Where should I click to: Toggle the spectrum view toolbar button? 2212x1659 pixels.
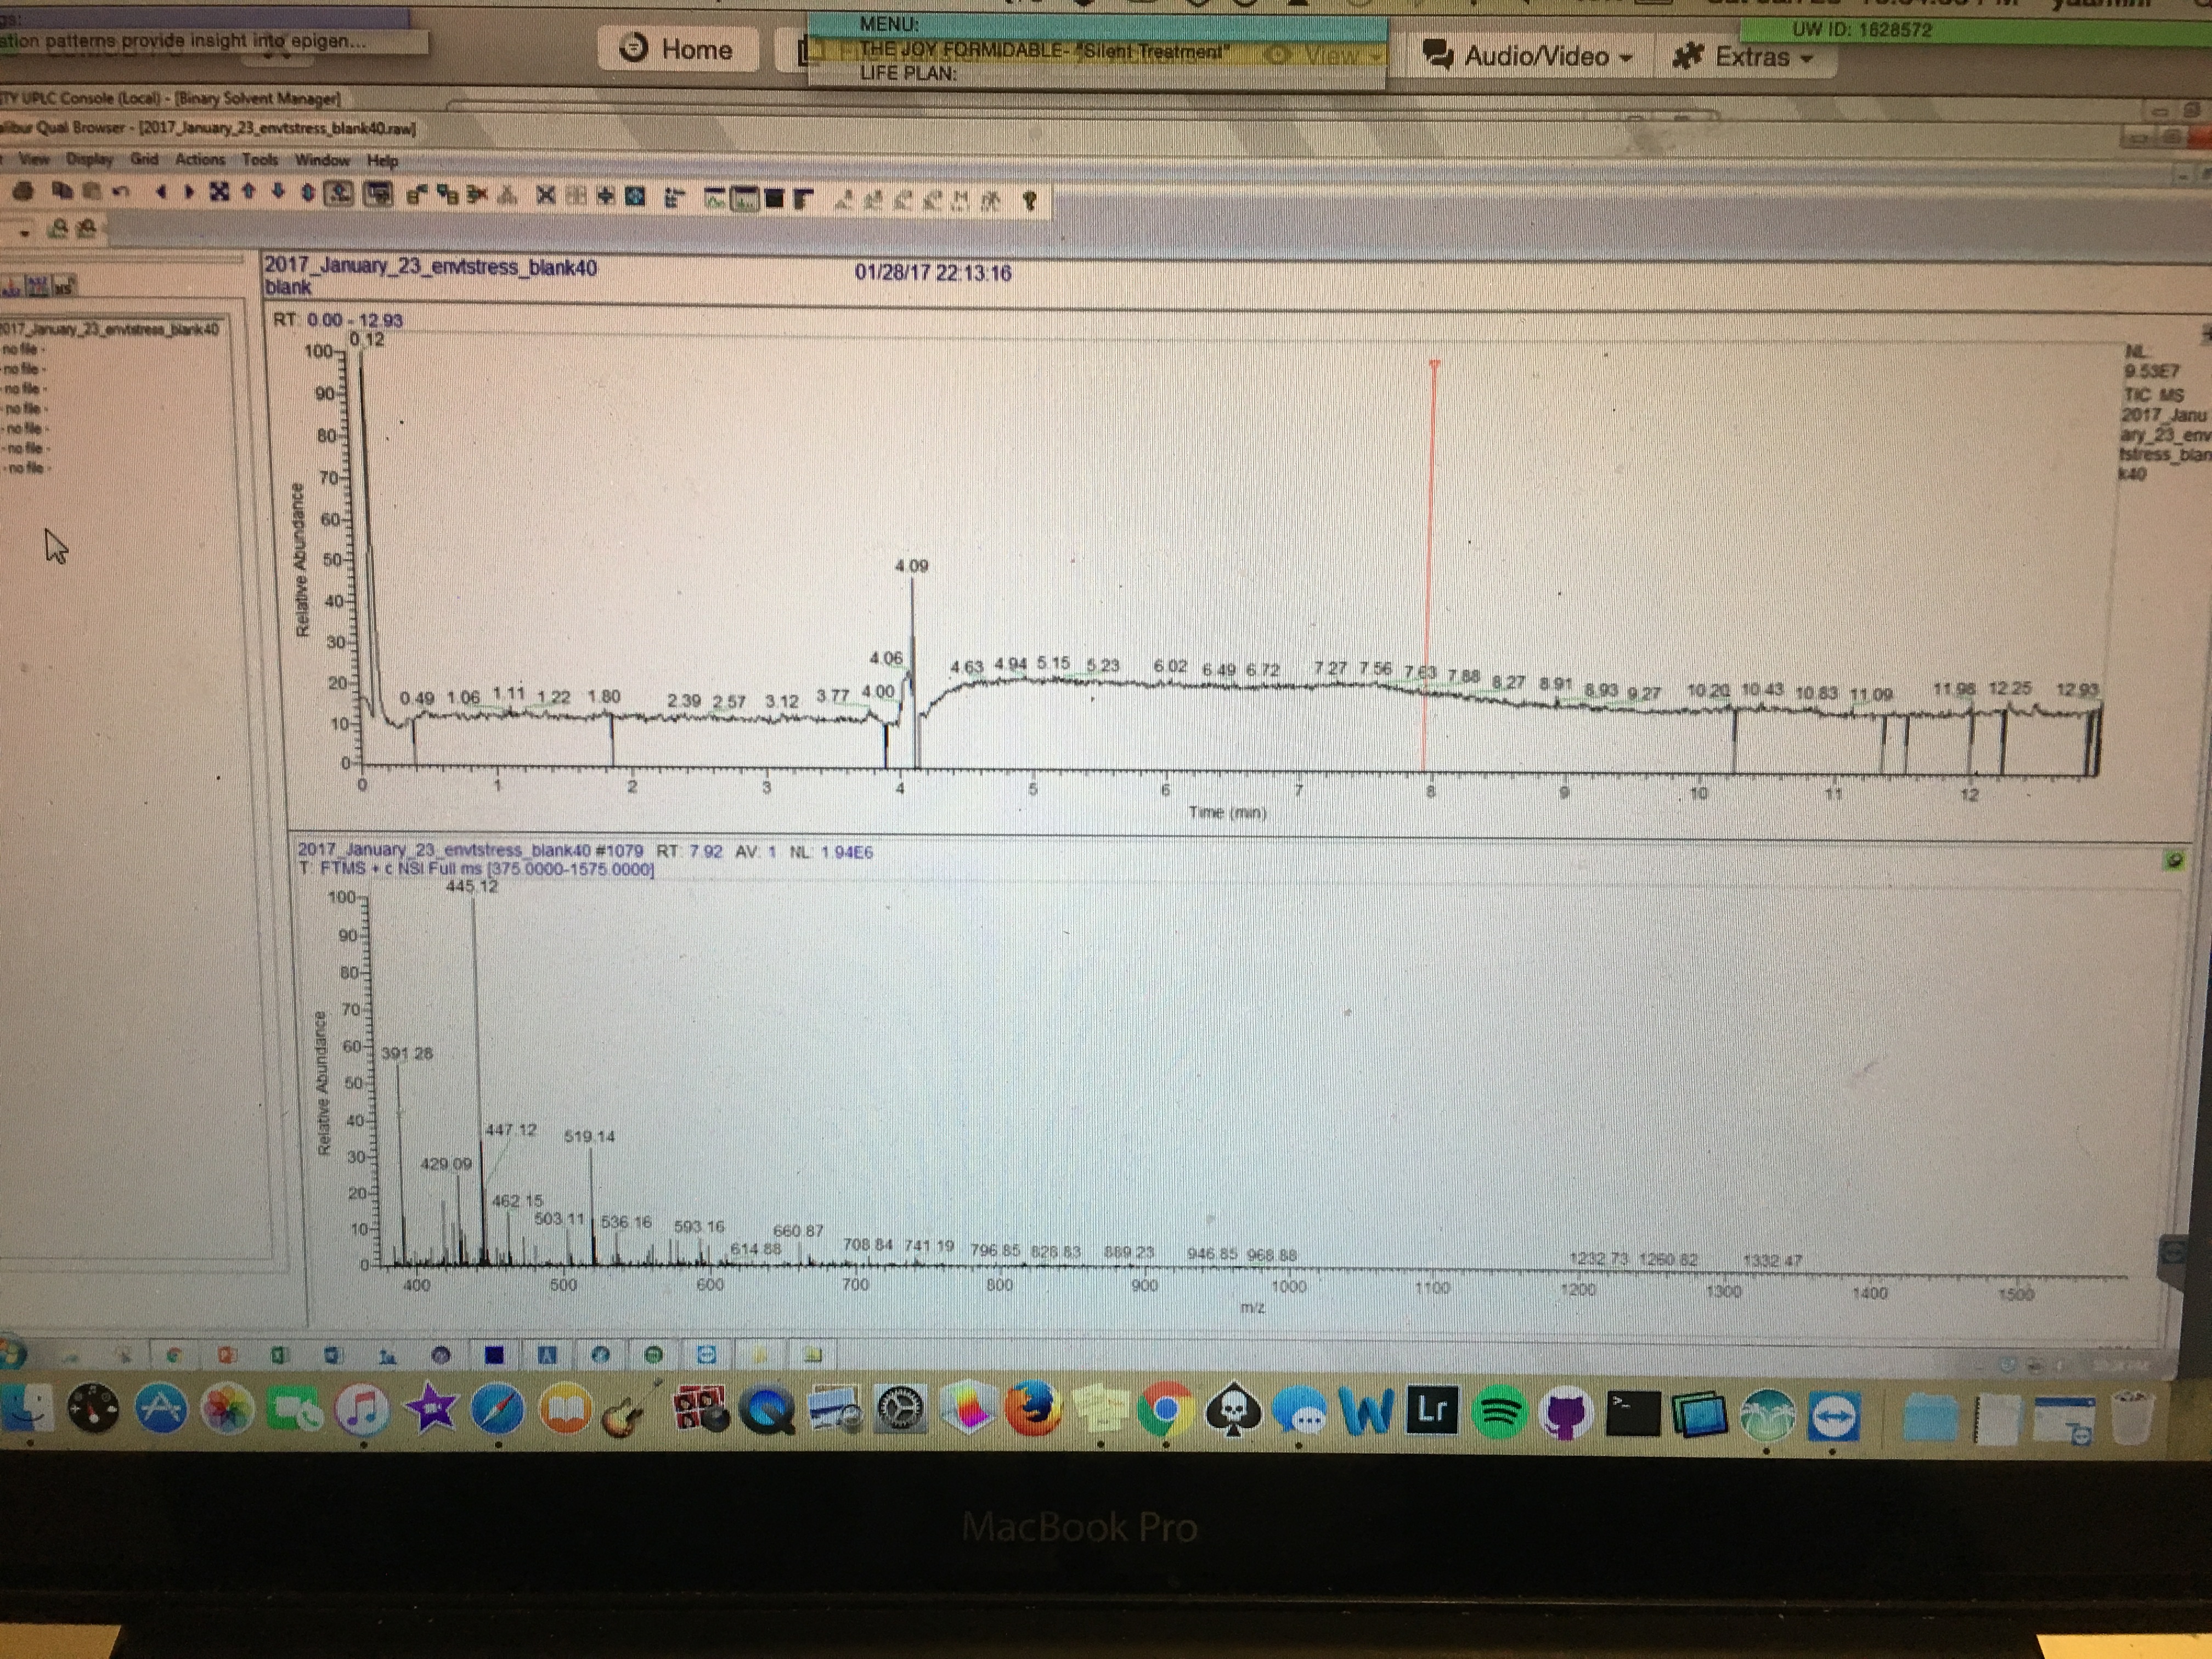[x=745, y=199]
